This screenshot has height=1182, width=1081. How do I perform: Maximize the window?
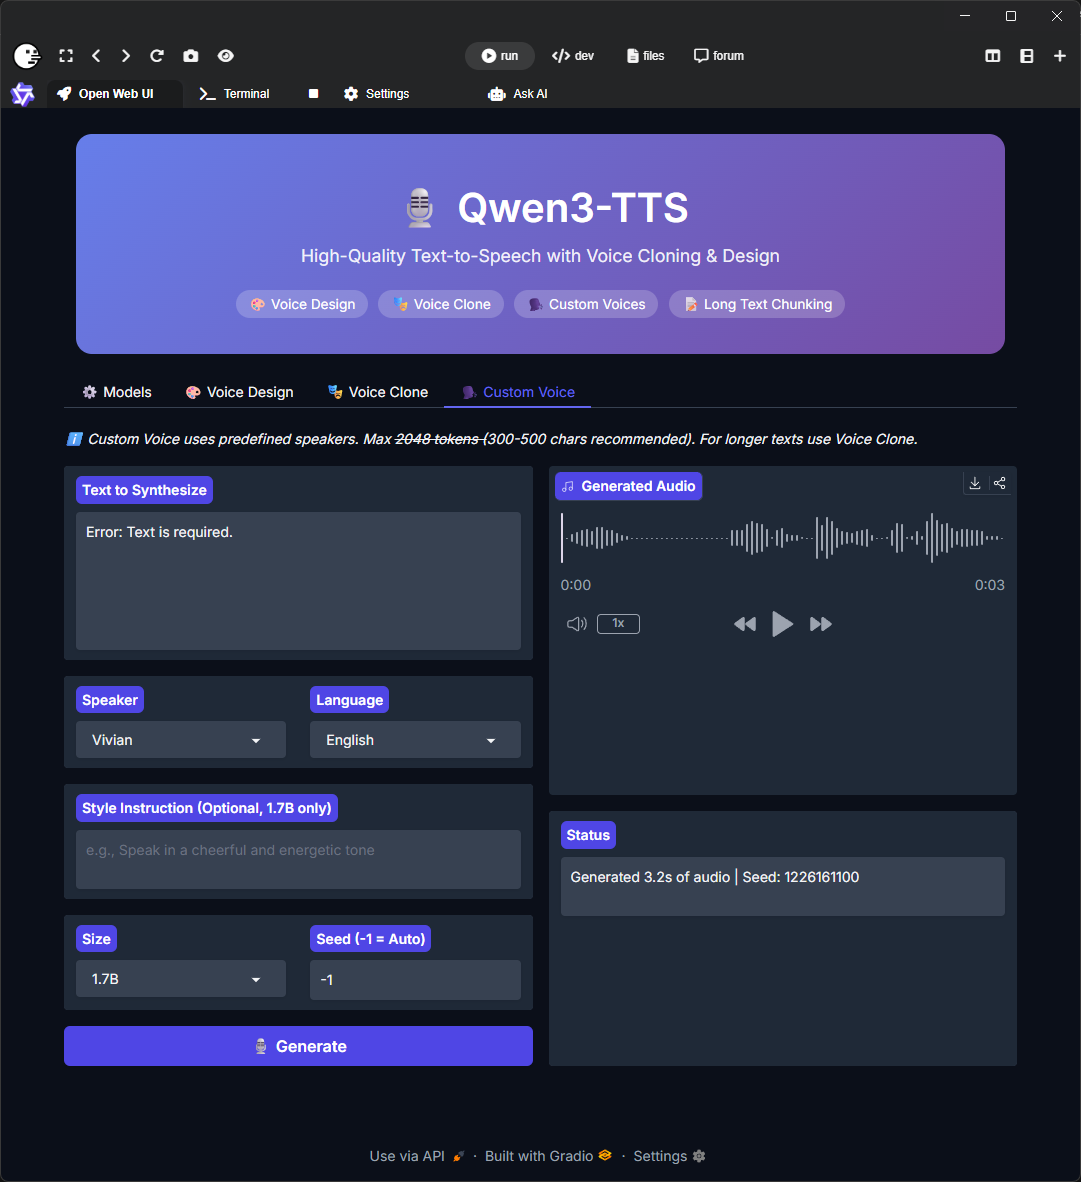(1011, 16)
